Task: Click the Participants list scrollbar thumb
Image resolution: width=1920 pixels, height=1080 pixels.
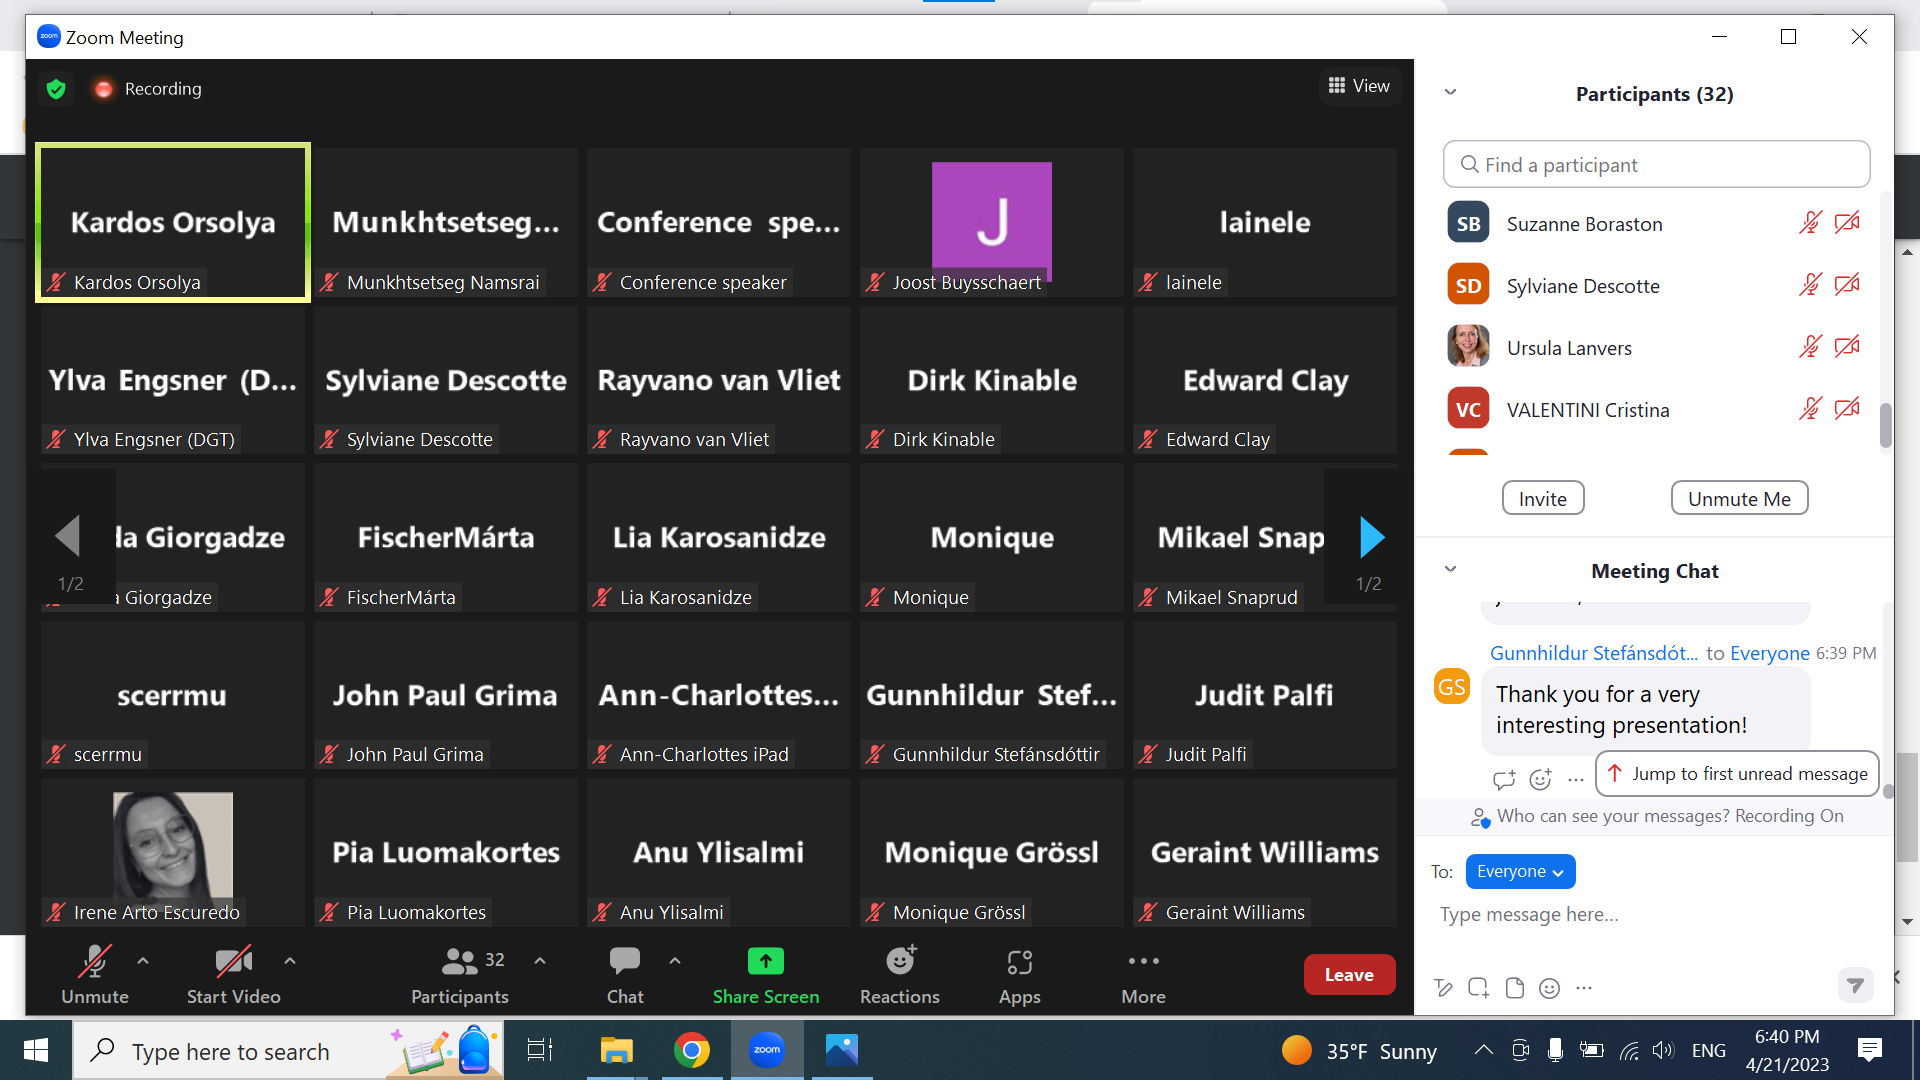Action: coord(1886,426)
